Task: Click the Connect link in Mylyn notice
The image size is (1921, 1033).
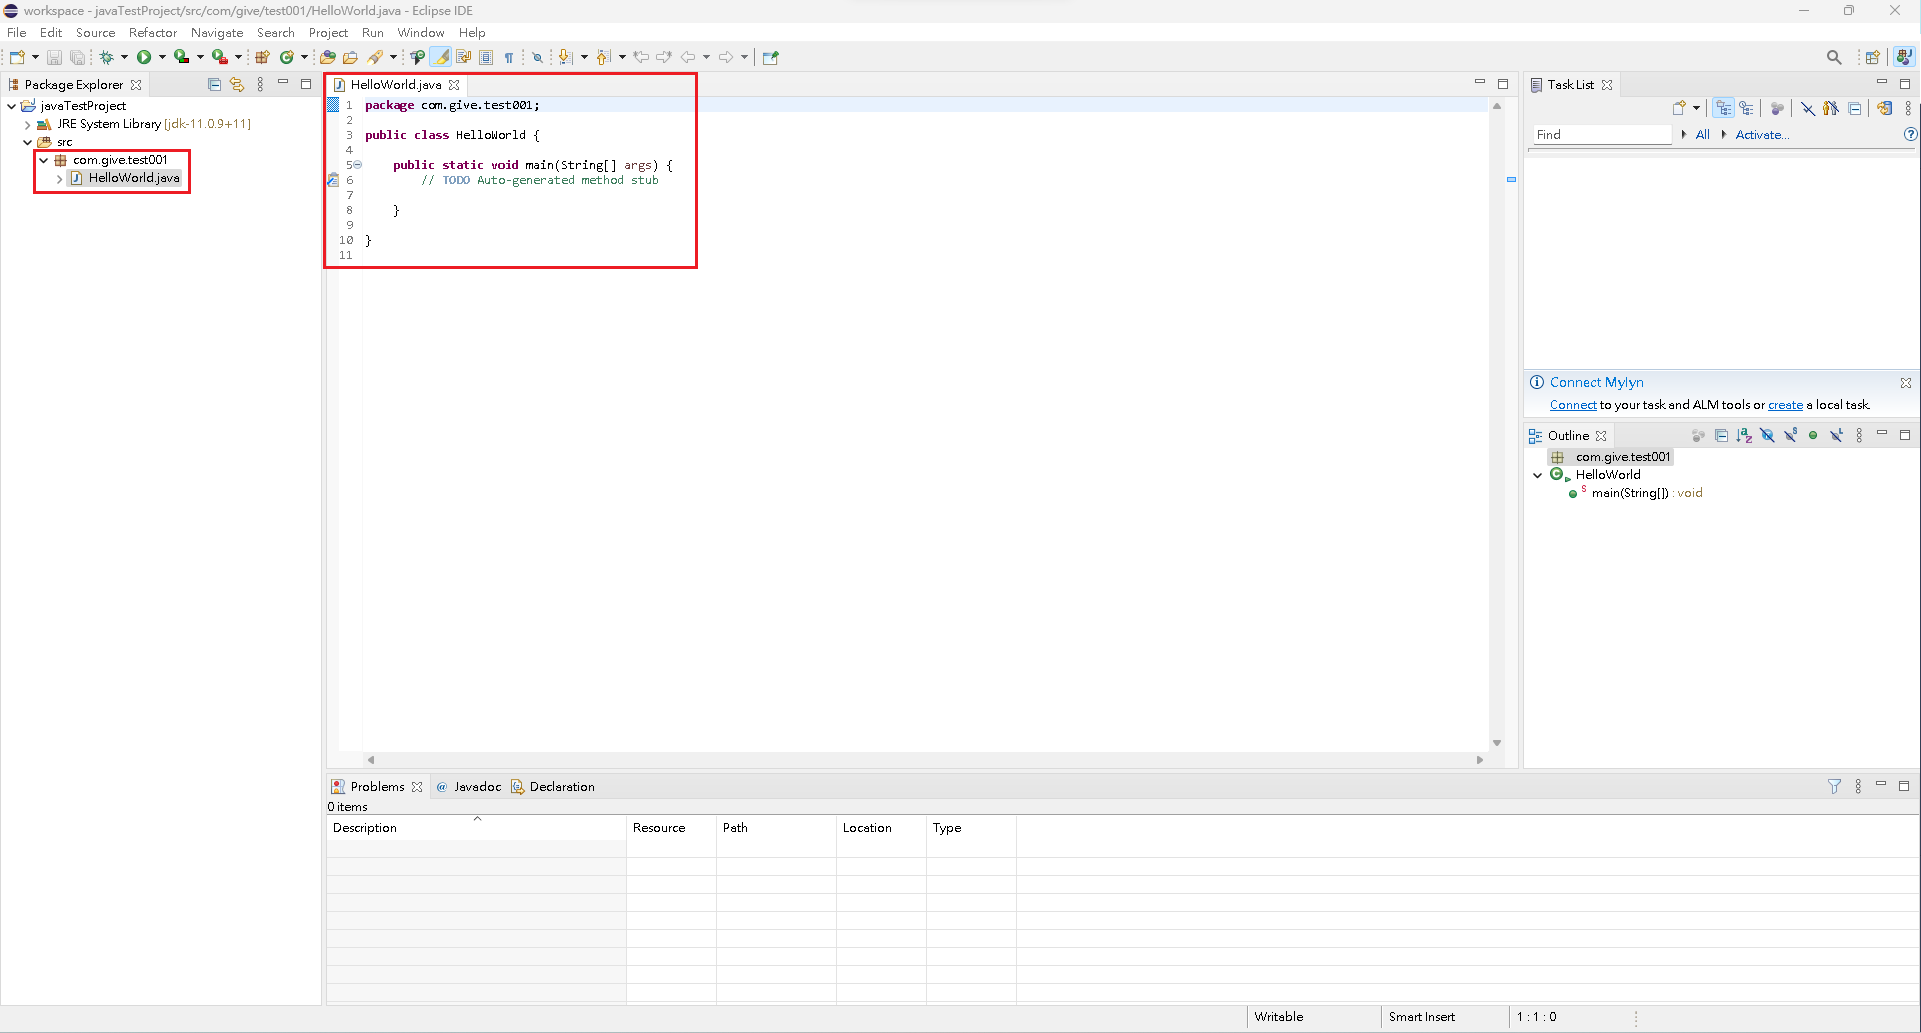Action: [1572, 405]
